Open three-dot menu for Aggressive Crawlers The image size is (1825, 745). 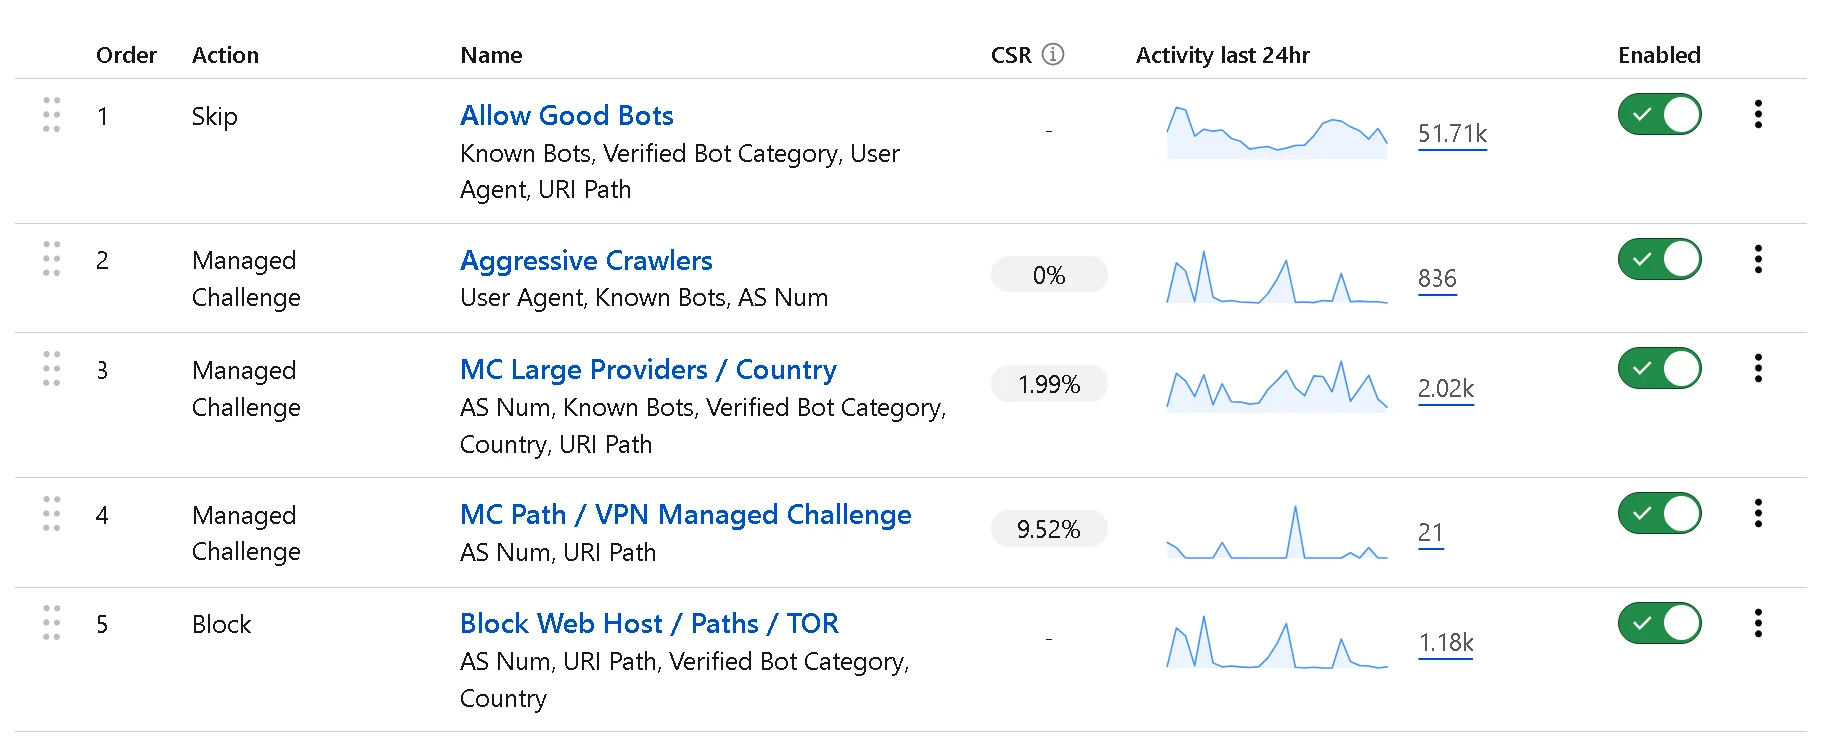[x=1758, y=259]
